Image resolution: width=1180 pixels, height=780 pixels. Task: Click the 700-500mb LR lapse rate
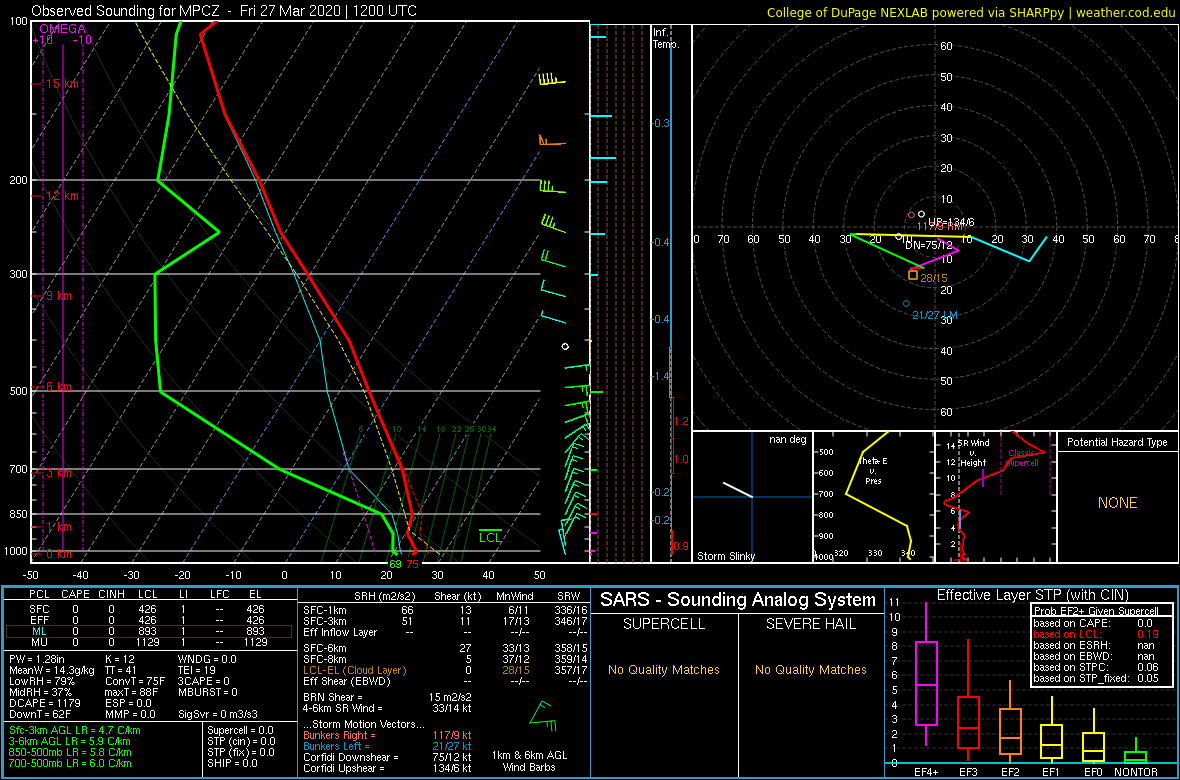(x=70, y=762)
